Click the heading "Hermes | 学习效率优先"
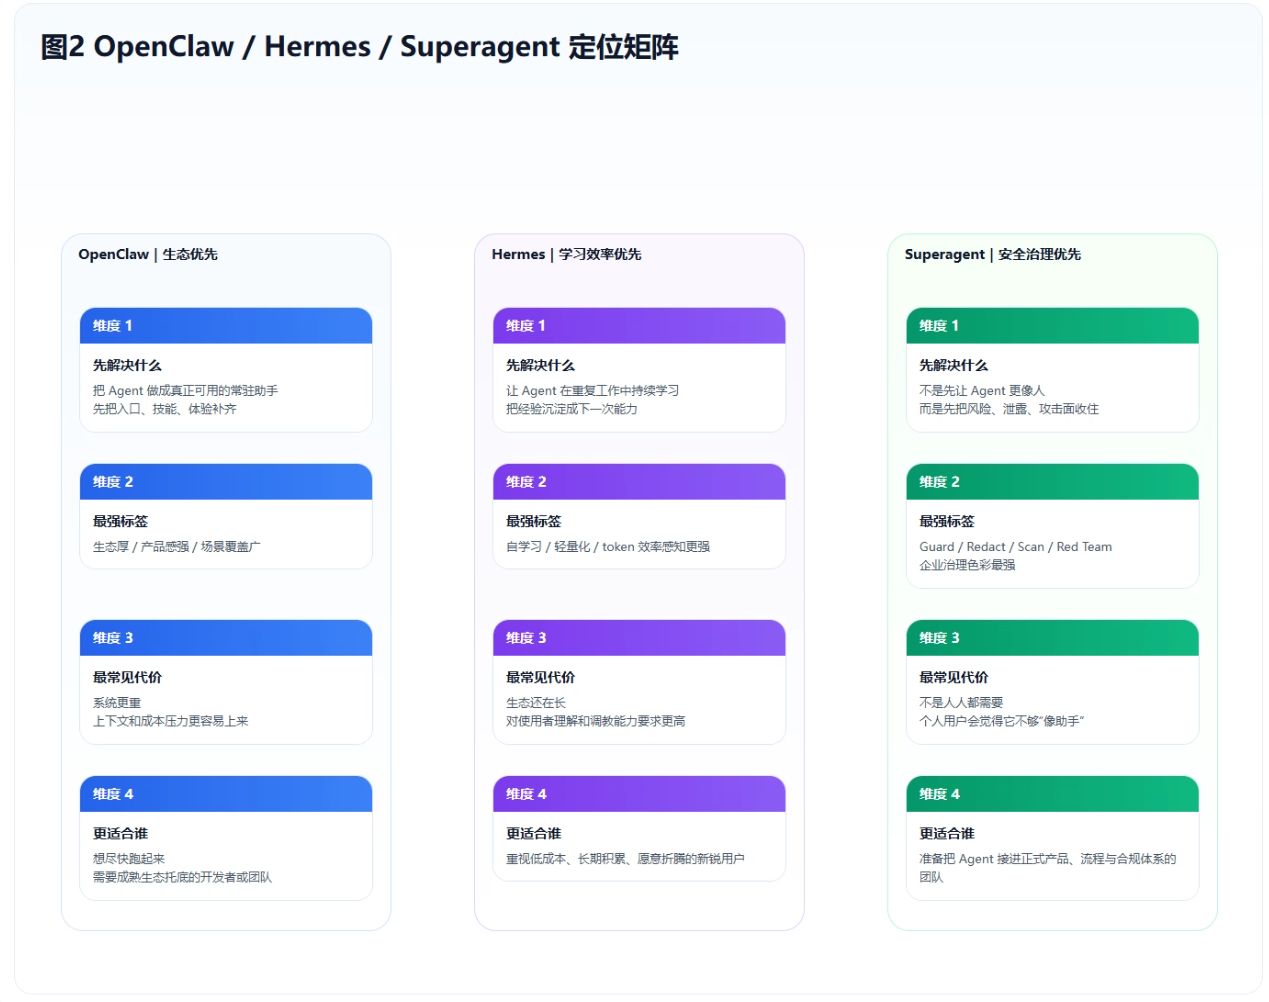 [x=566, y=254]
